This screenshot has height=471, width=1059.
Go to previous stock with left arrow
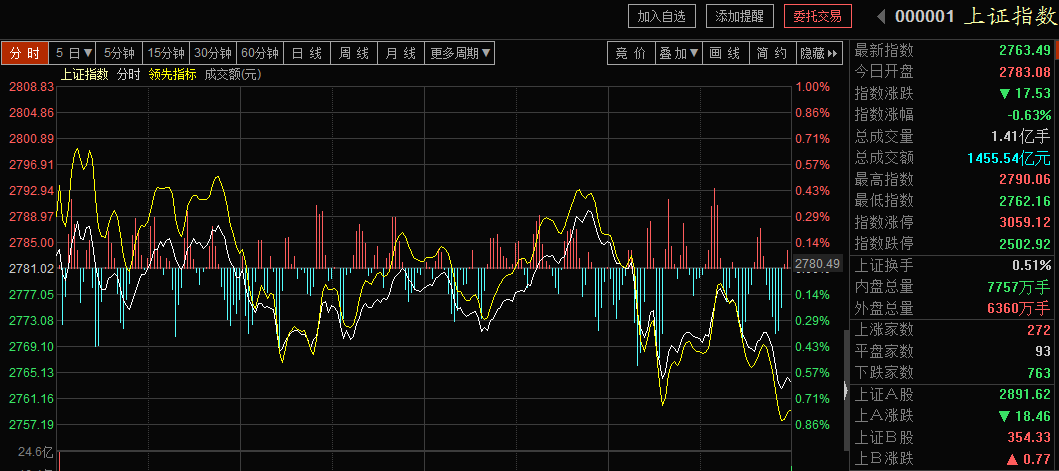coord(881,16)
